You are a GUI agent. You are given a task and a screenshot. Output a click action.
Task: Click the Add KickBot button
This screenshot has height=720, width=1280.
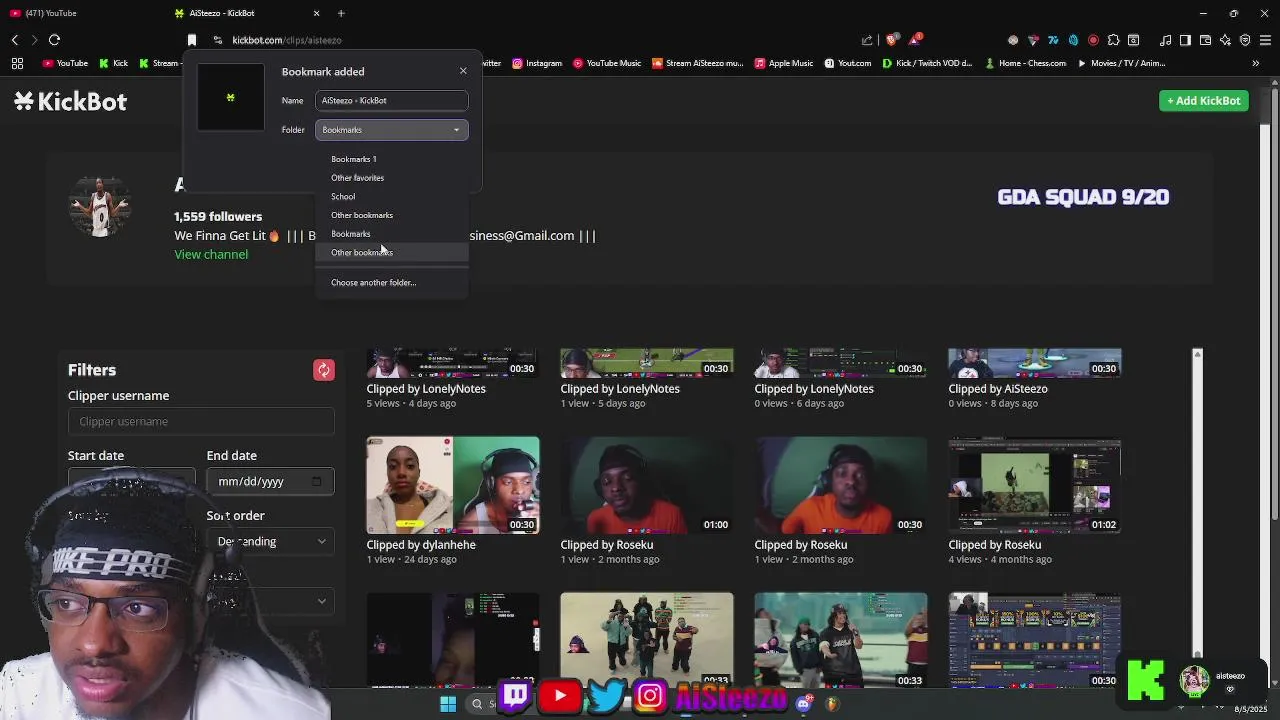pyautogui.click(x=1203, y=101)
